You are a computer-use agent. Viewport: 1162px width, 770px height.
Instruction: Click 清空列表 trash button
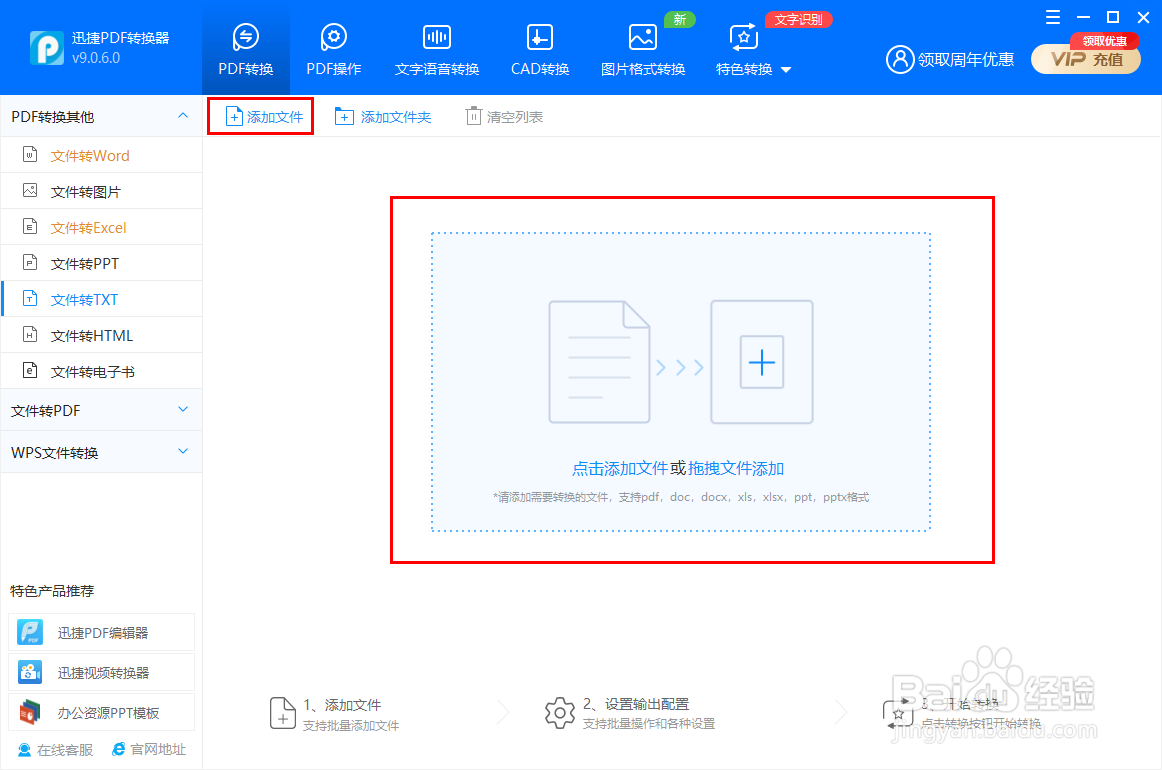coord(504,116)
